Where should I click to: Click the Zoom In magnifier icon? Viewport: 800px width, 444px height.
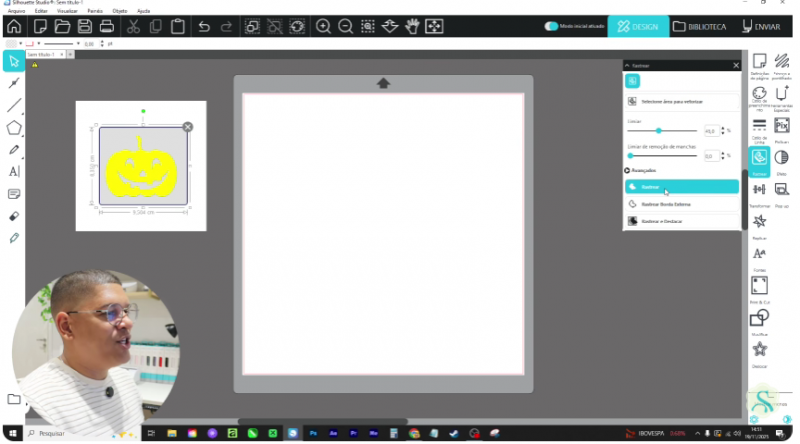(x=323, y=26)
